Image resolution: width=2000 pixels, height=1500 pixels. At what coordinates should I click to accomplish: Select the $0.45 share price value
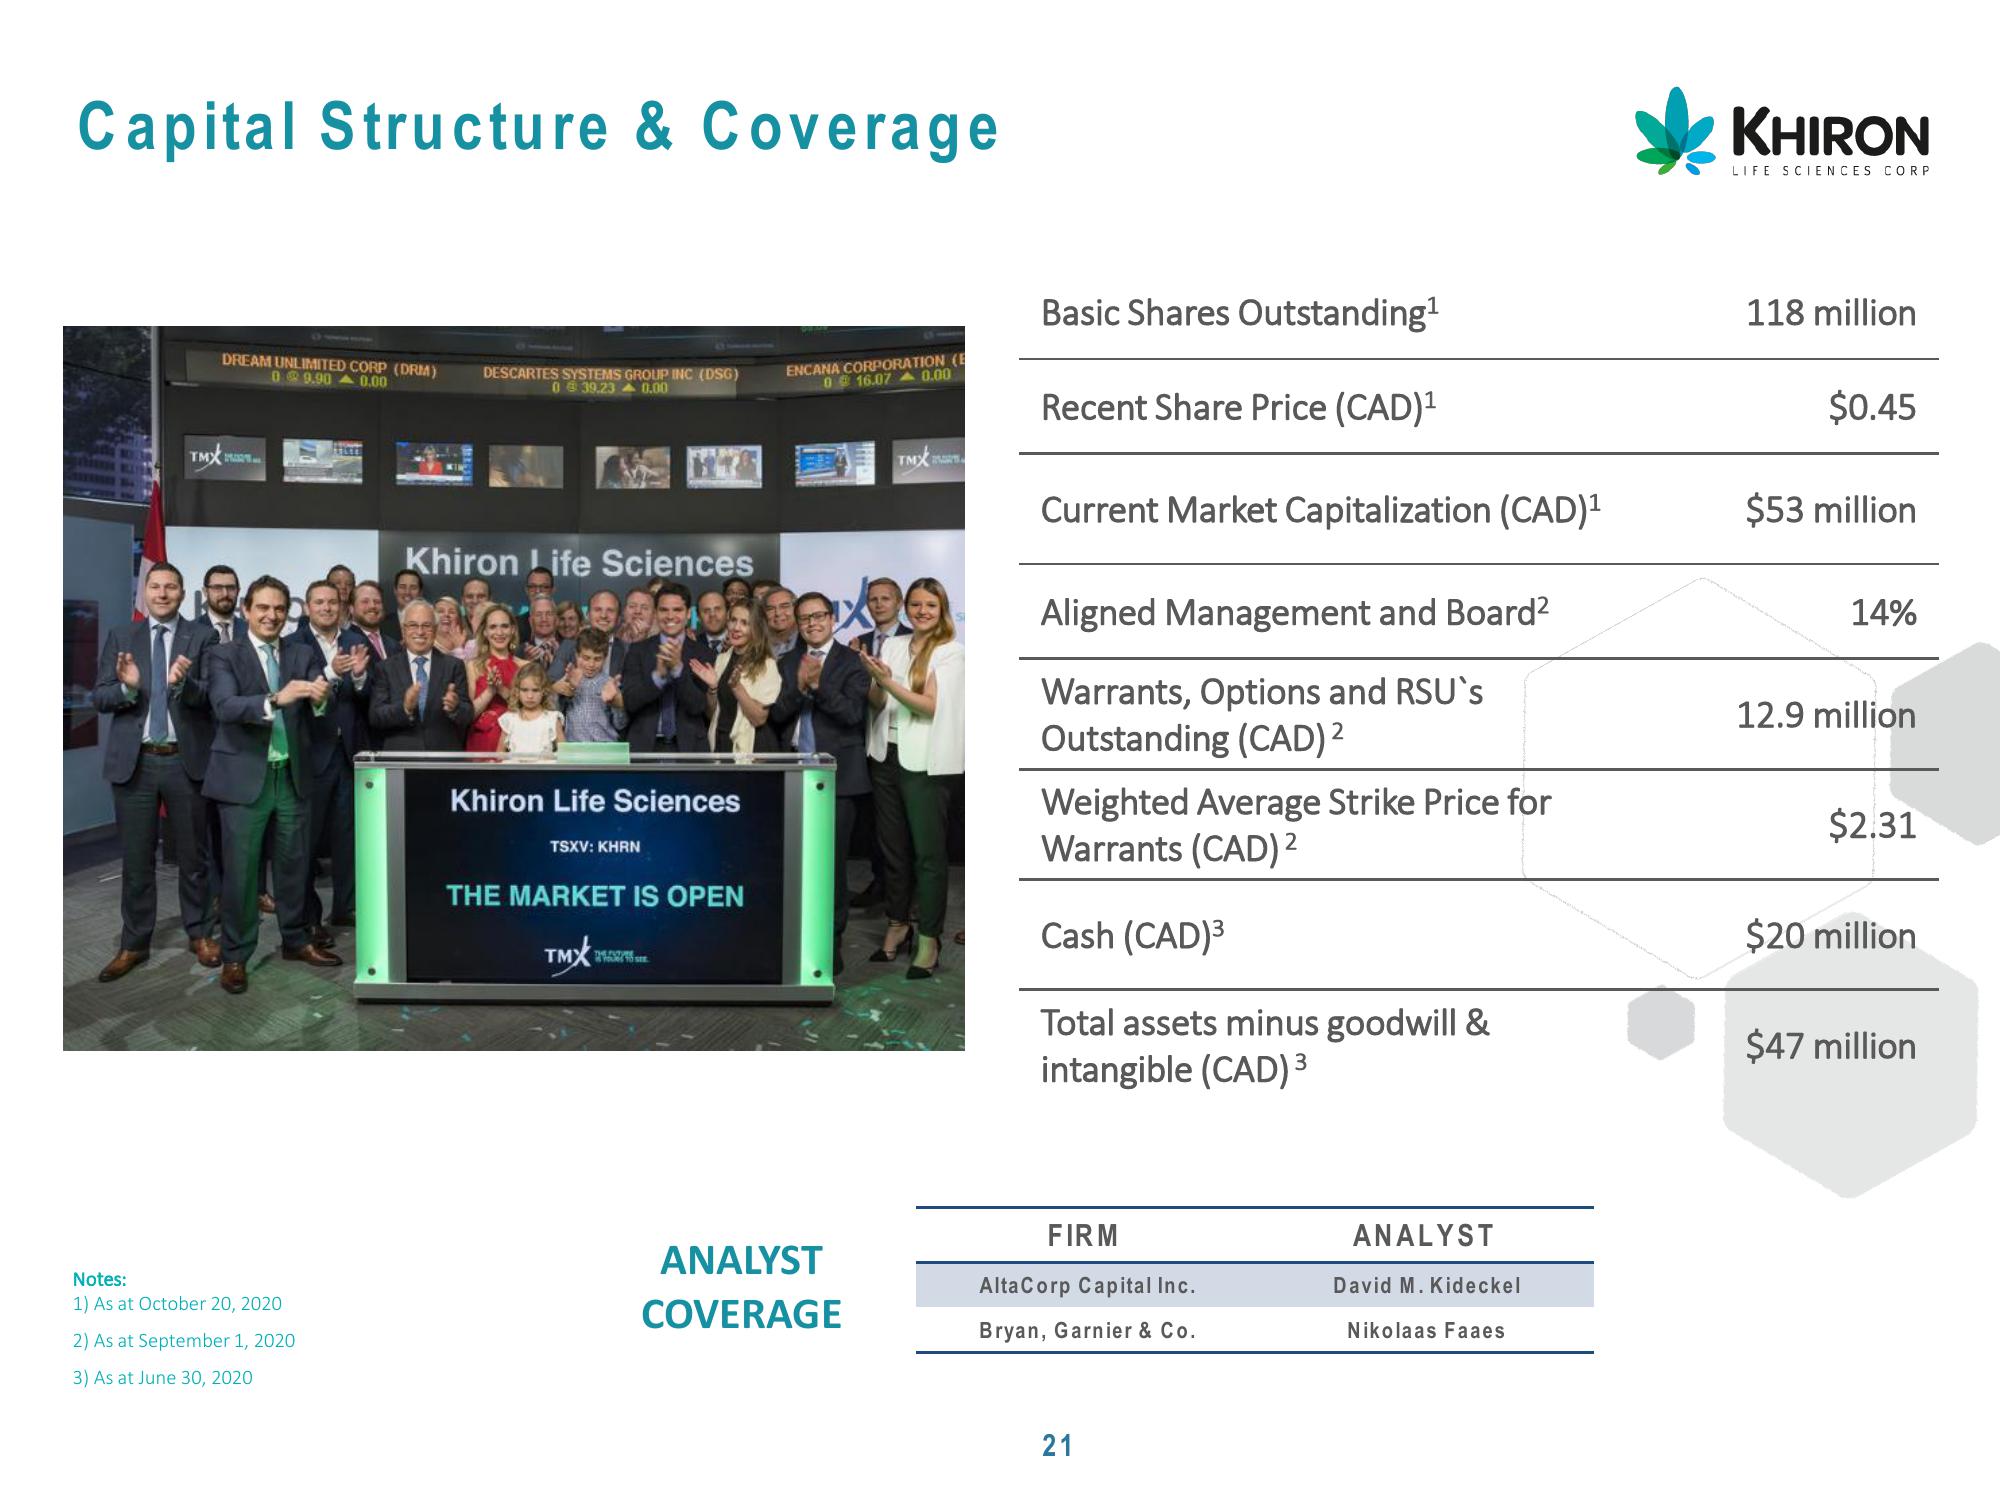tap(1871, 407)
